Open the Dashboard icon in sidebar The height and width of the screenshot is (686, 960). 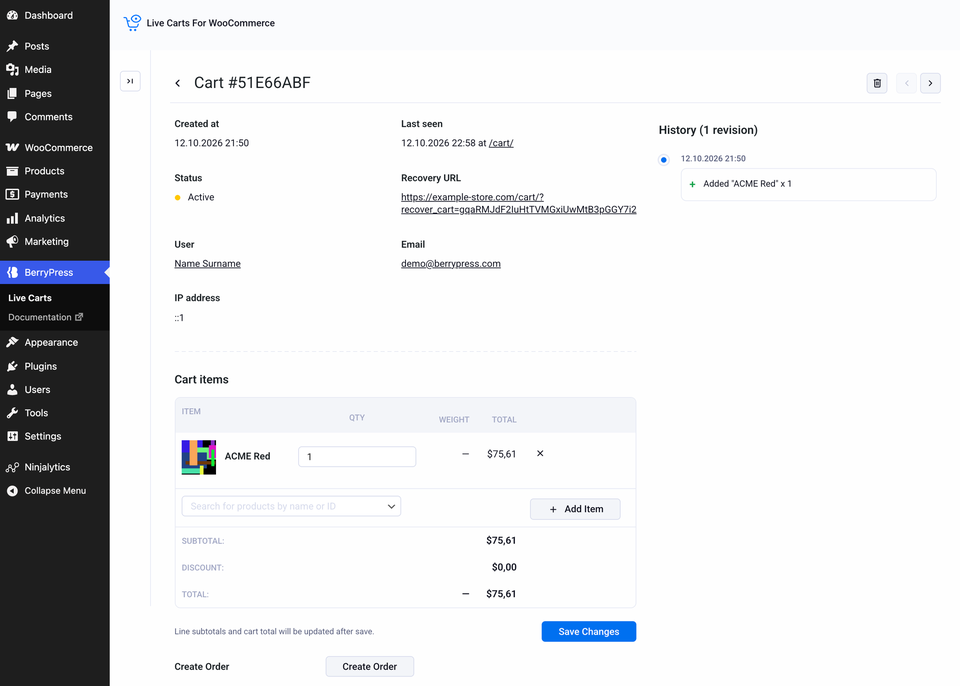pos(12,15)
